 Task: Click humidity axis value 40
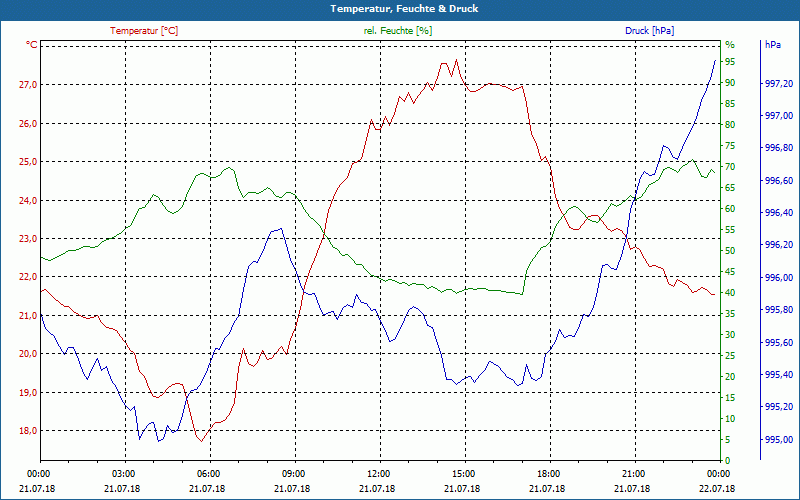(x=730, y=292)
